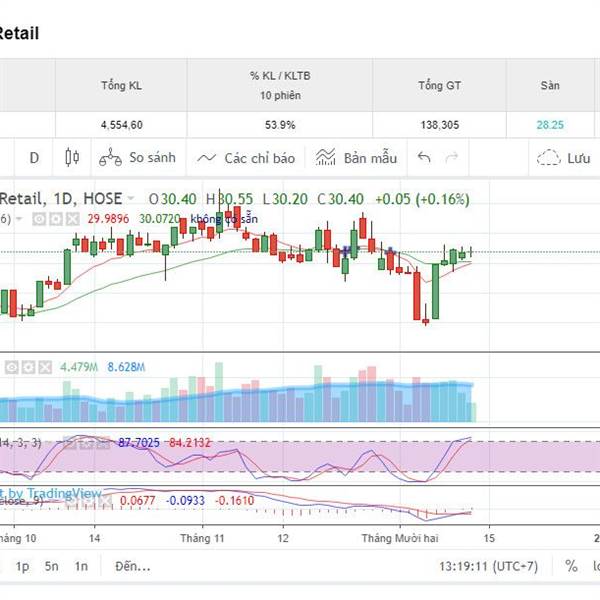The image size is (600, 600).
Task: Click the So sánh compare symbol icon
Action: 109,158
